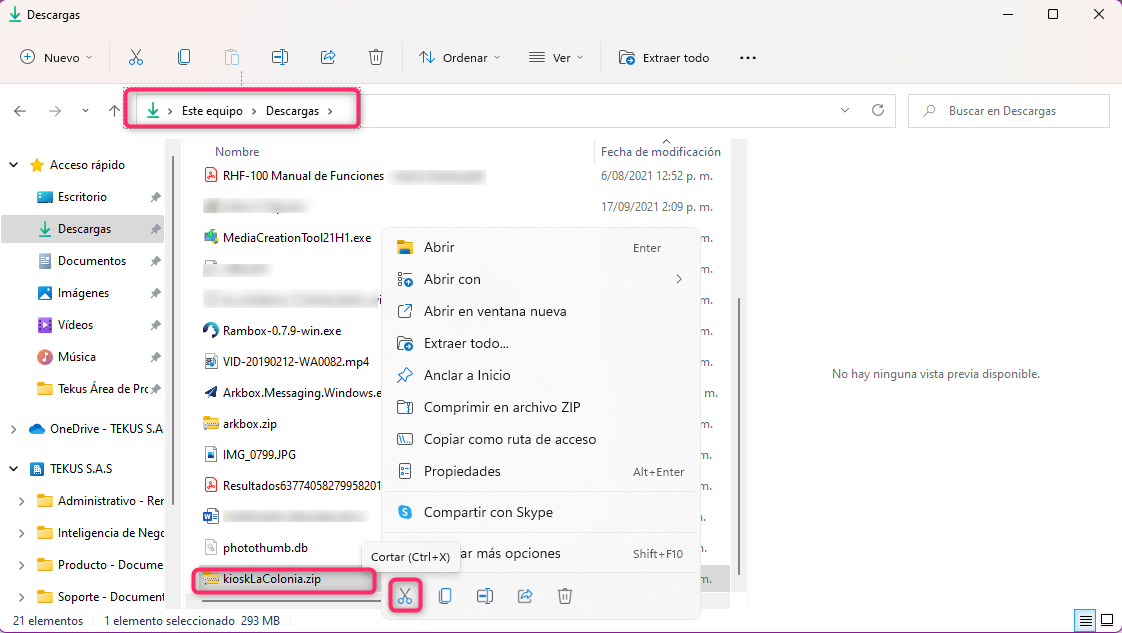Image resolution: width=1122 pixels, height=633 pixels.
Task: Go up one folder level using the up arrow
Action: pos(114,111)
